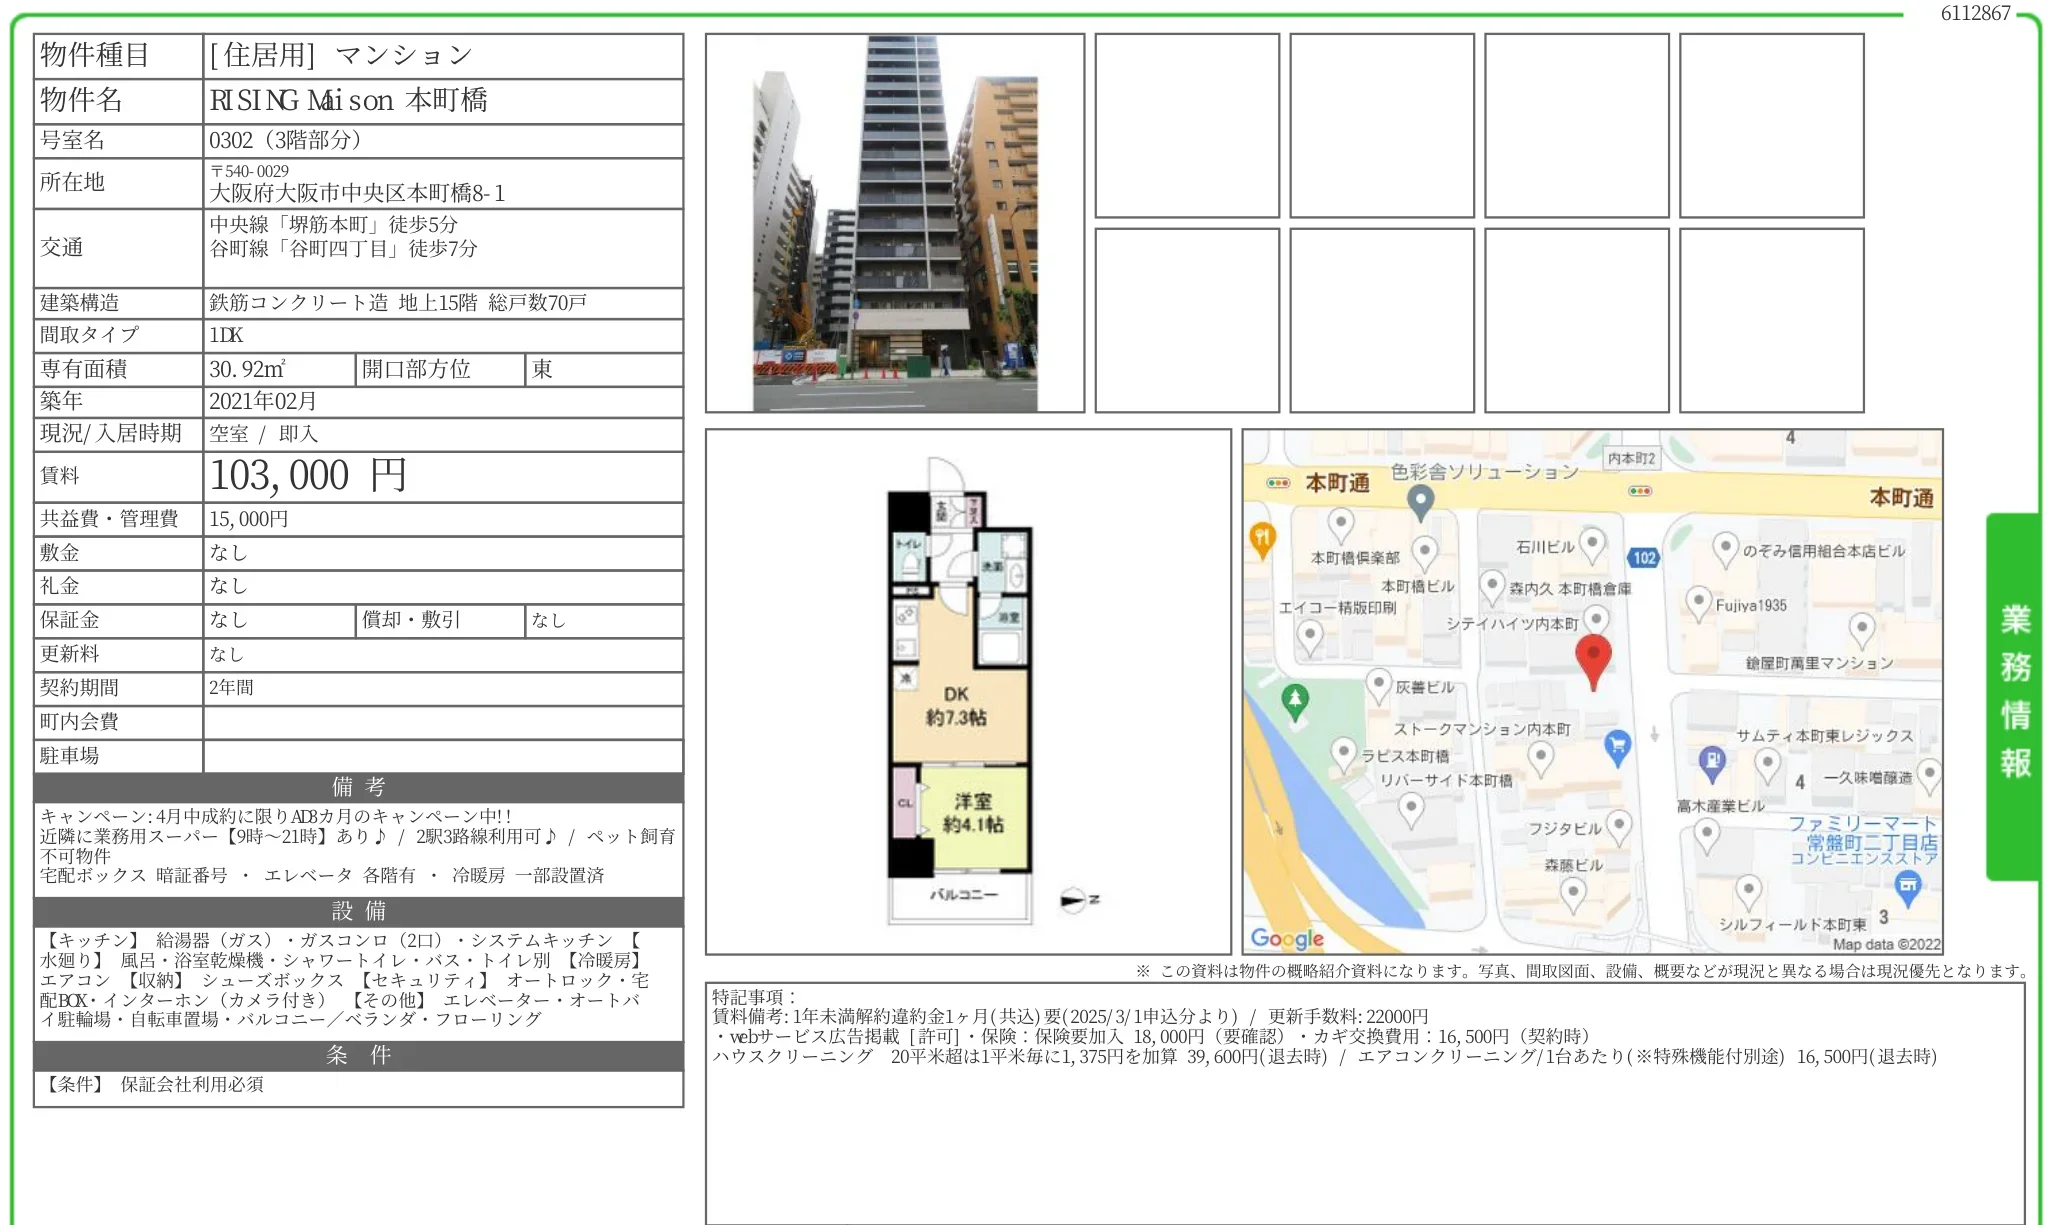Viewport: 2056px width, 1225px height.
Task: Click the route 102 road shield
Action: (x=1644, y=558)
